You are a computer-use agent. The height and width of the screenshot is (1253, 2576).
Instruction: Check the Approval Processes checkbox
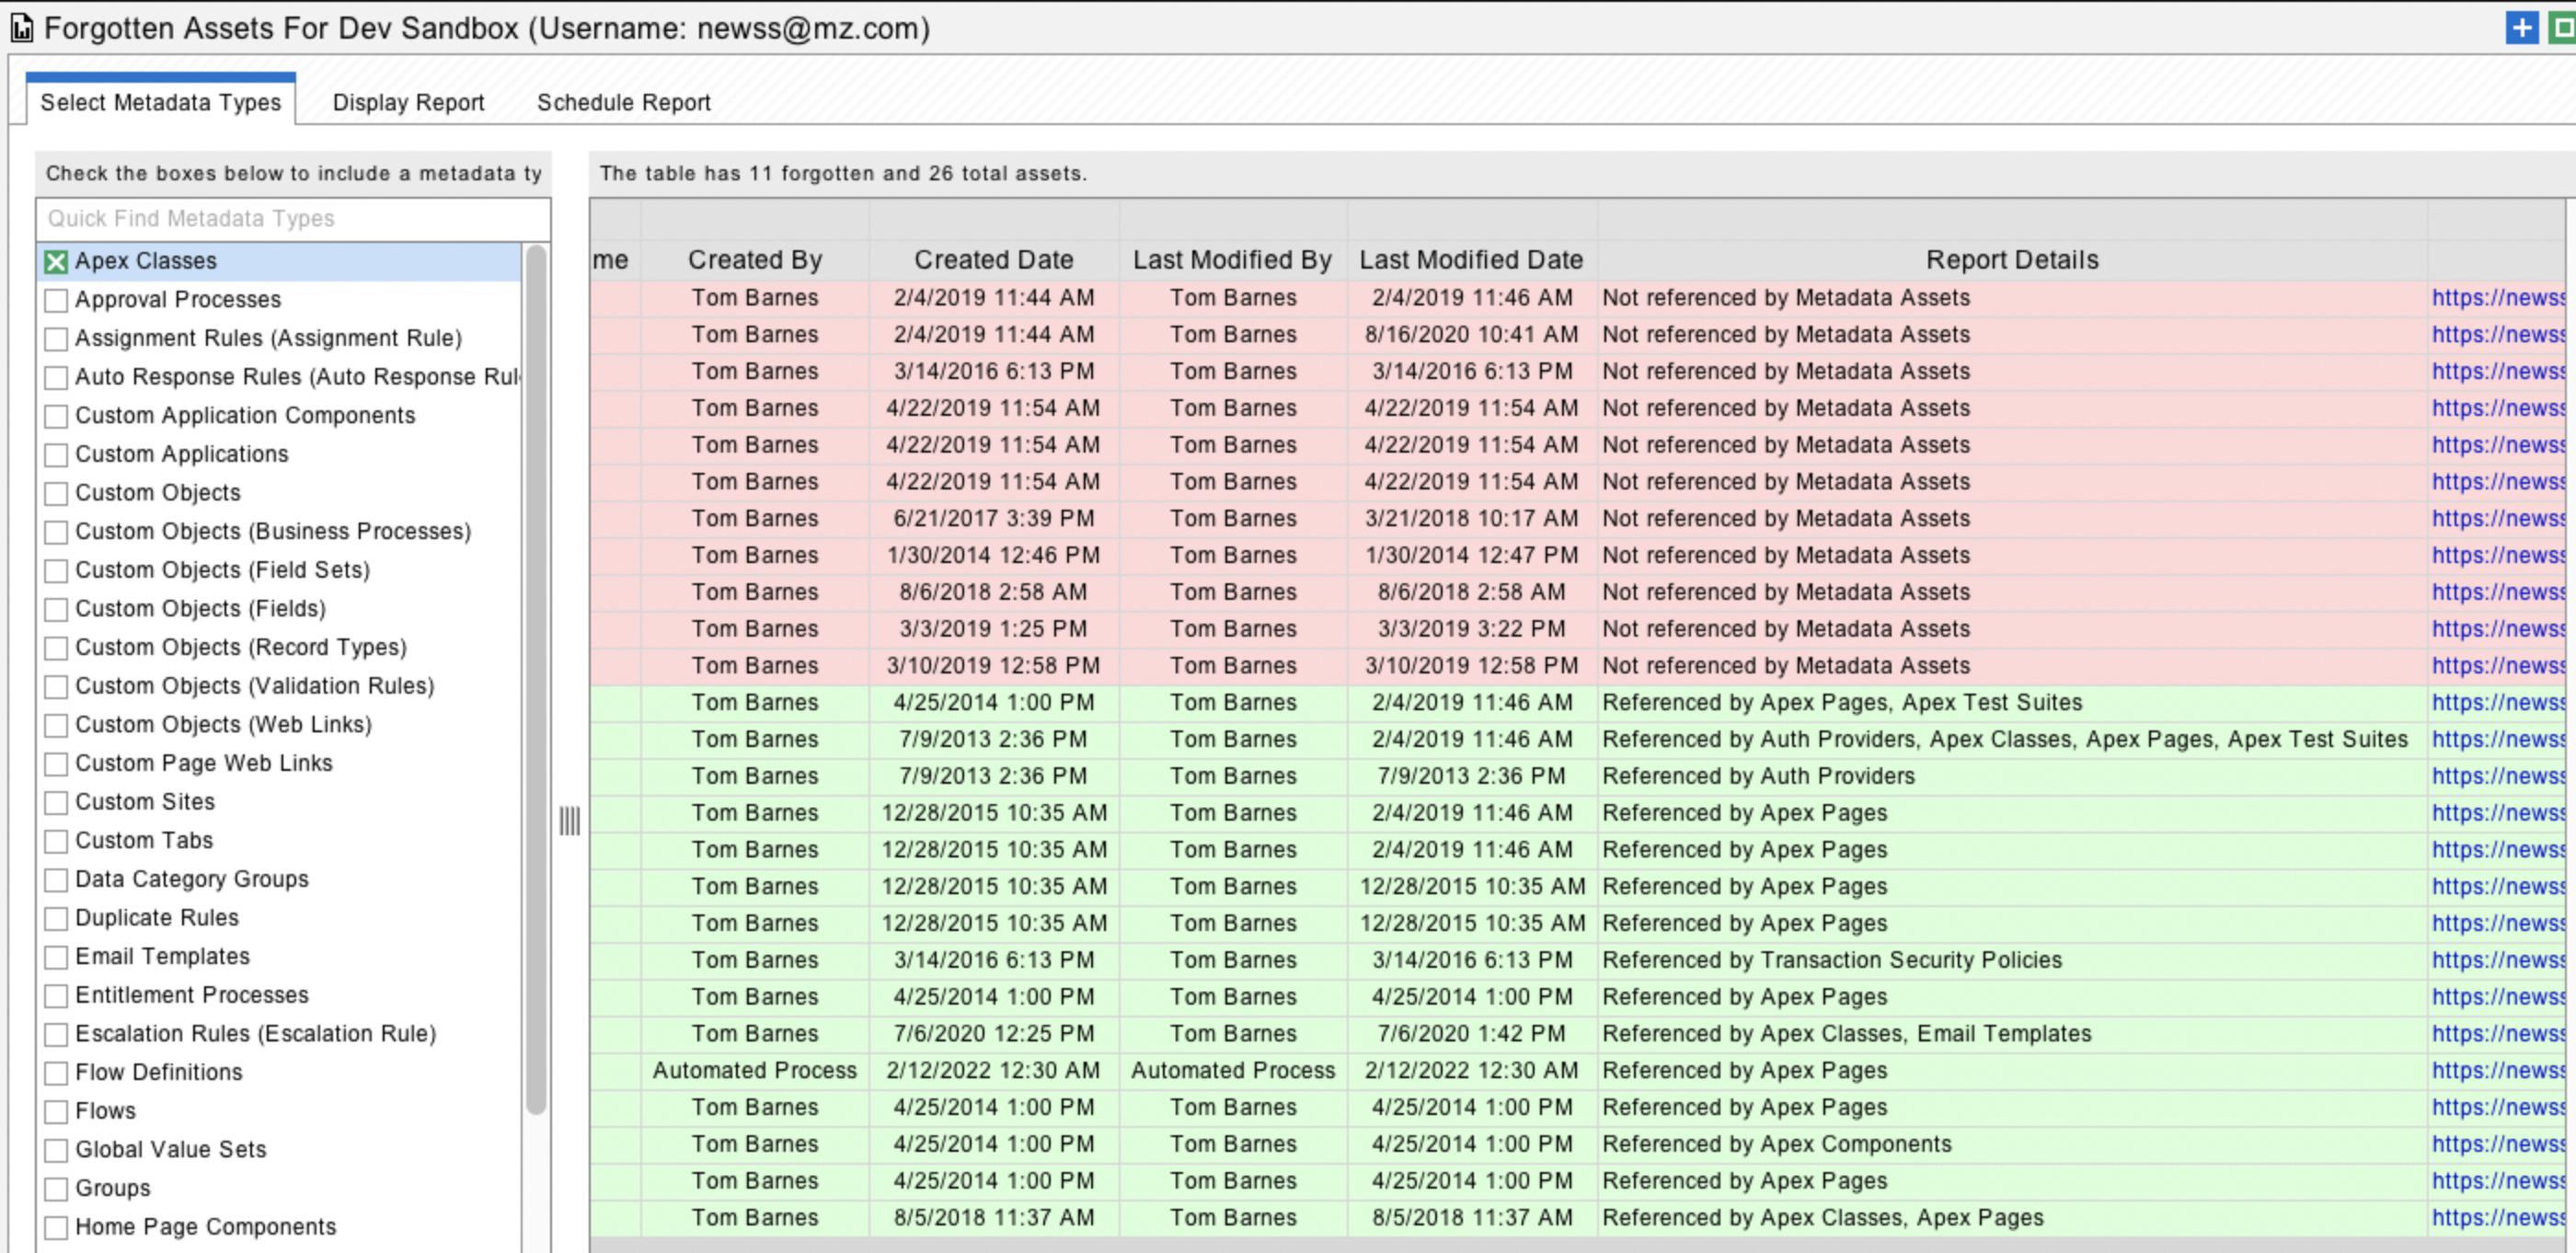click(56, 300)
